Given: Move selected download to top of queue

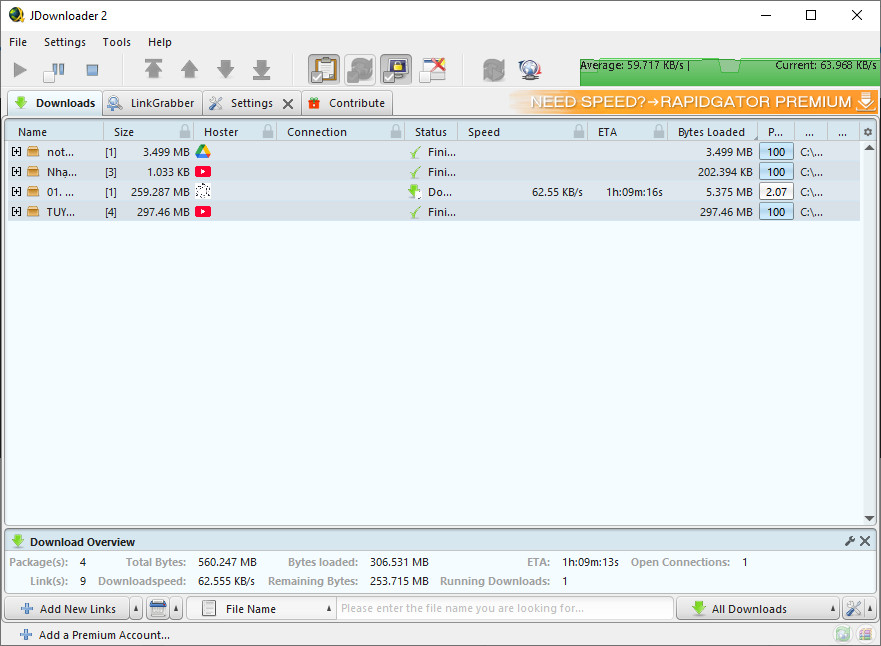Looking at the screenshot, I should 153,69.
